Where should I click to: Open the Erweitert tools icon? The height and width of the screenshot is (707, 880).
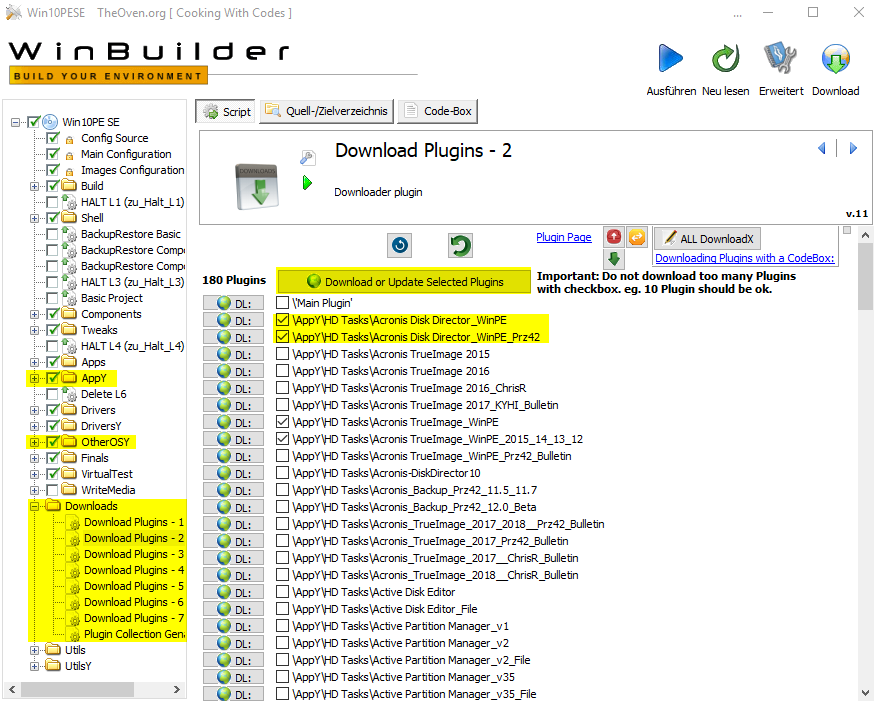[780, 60]
